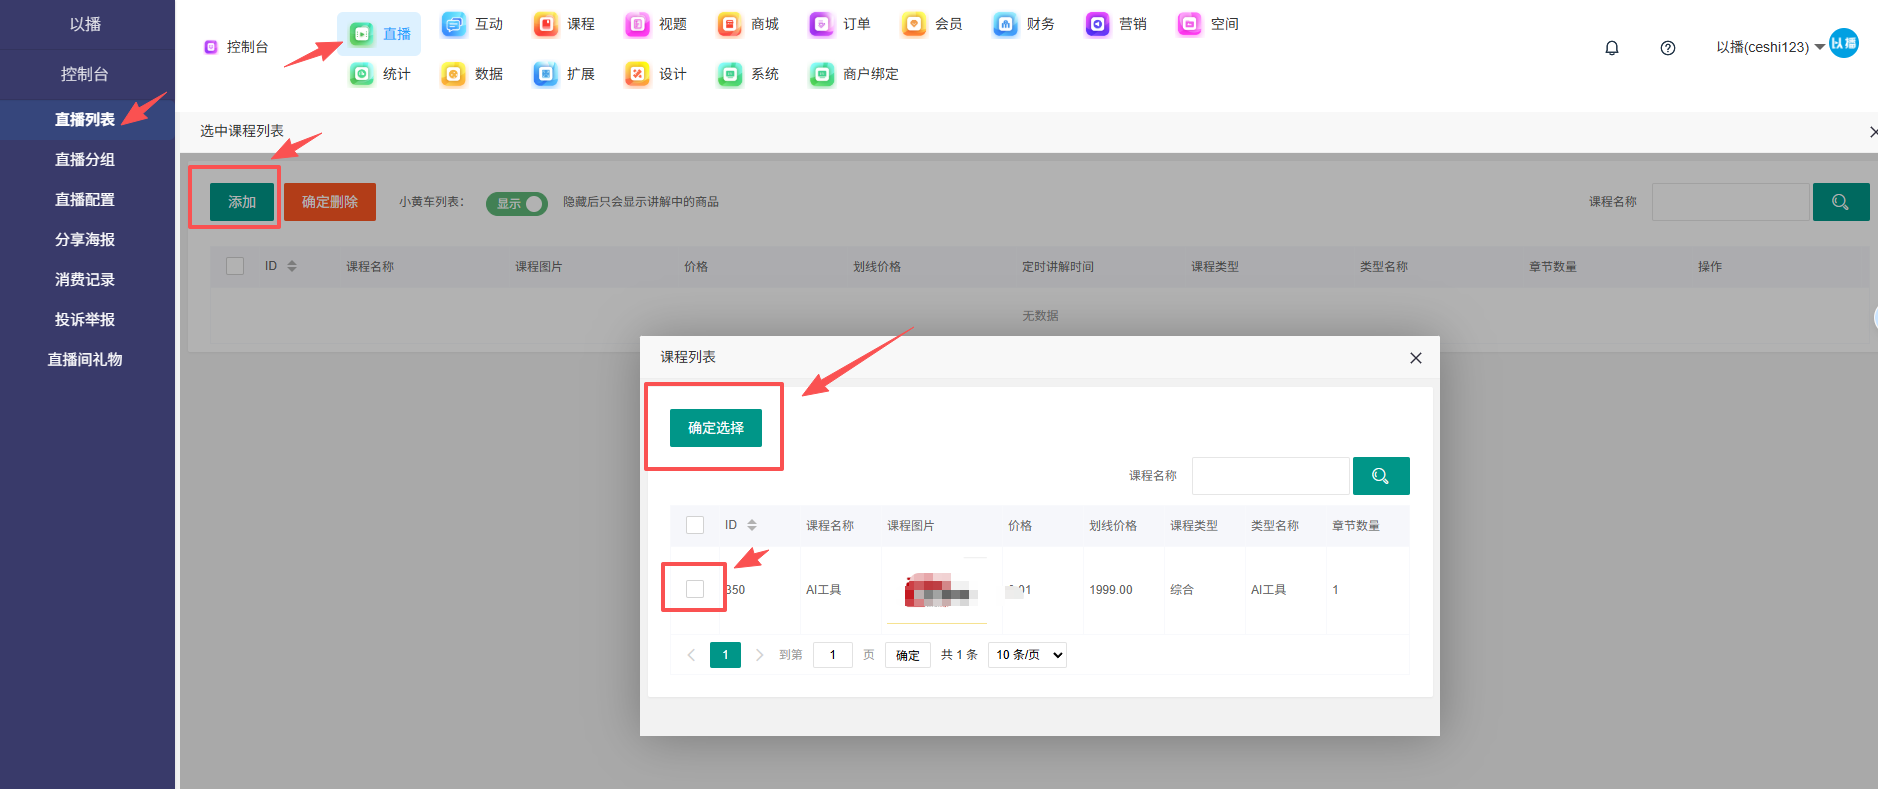The height and width of the screenshot is (789, 1878).
Task: Check the AI工具 course row checkbox
Action: (x=695, y=589)
